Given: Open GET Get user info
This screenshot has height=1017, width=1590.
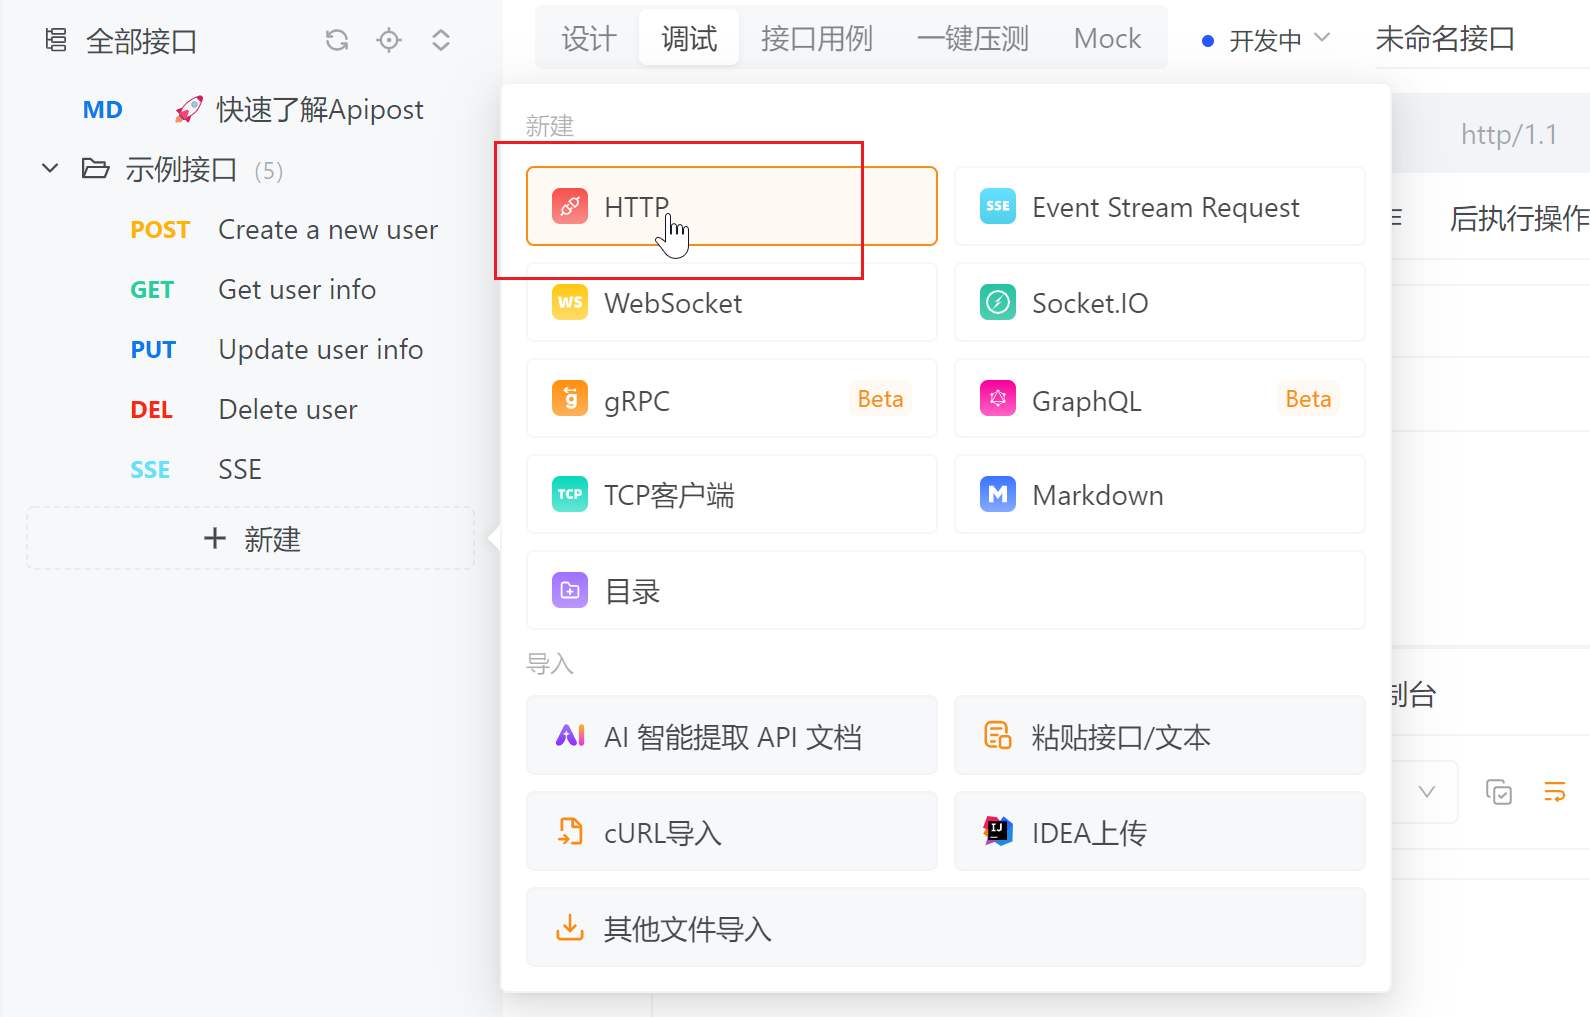Looking at the screenshot, I should pos(251,289).
